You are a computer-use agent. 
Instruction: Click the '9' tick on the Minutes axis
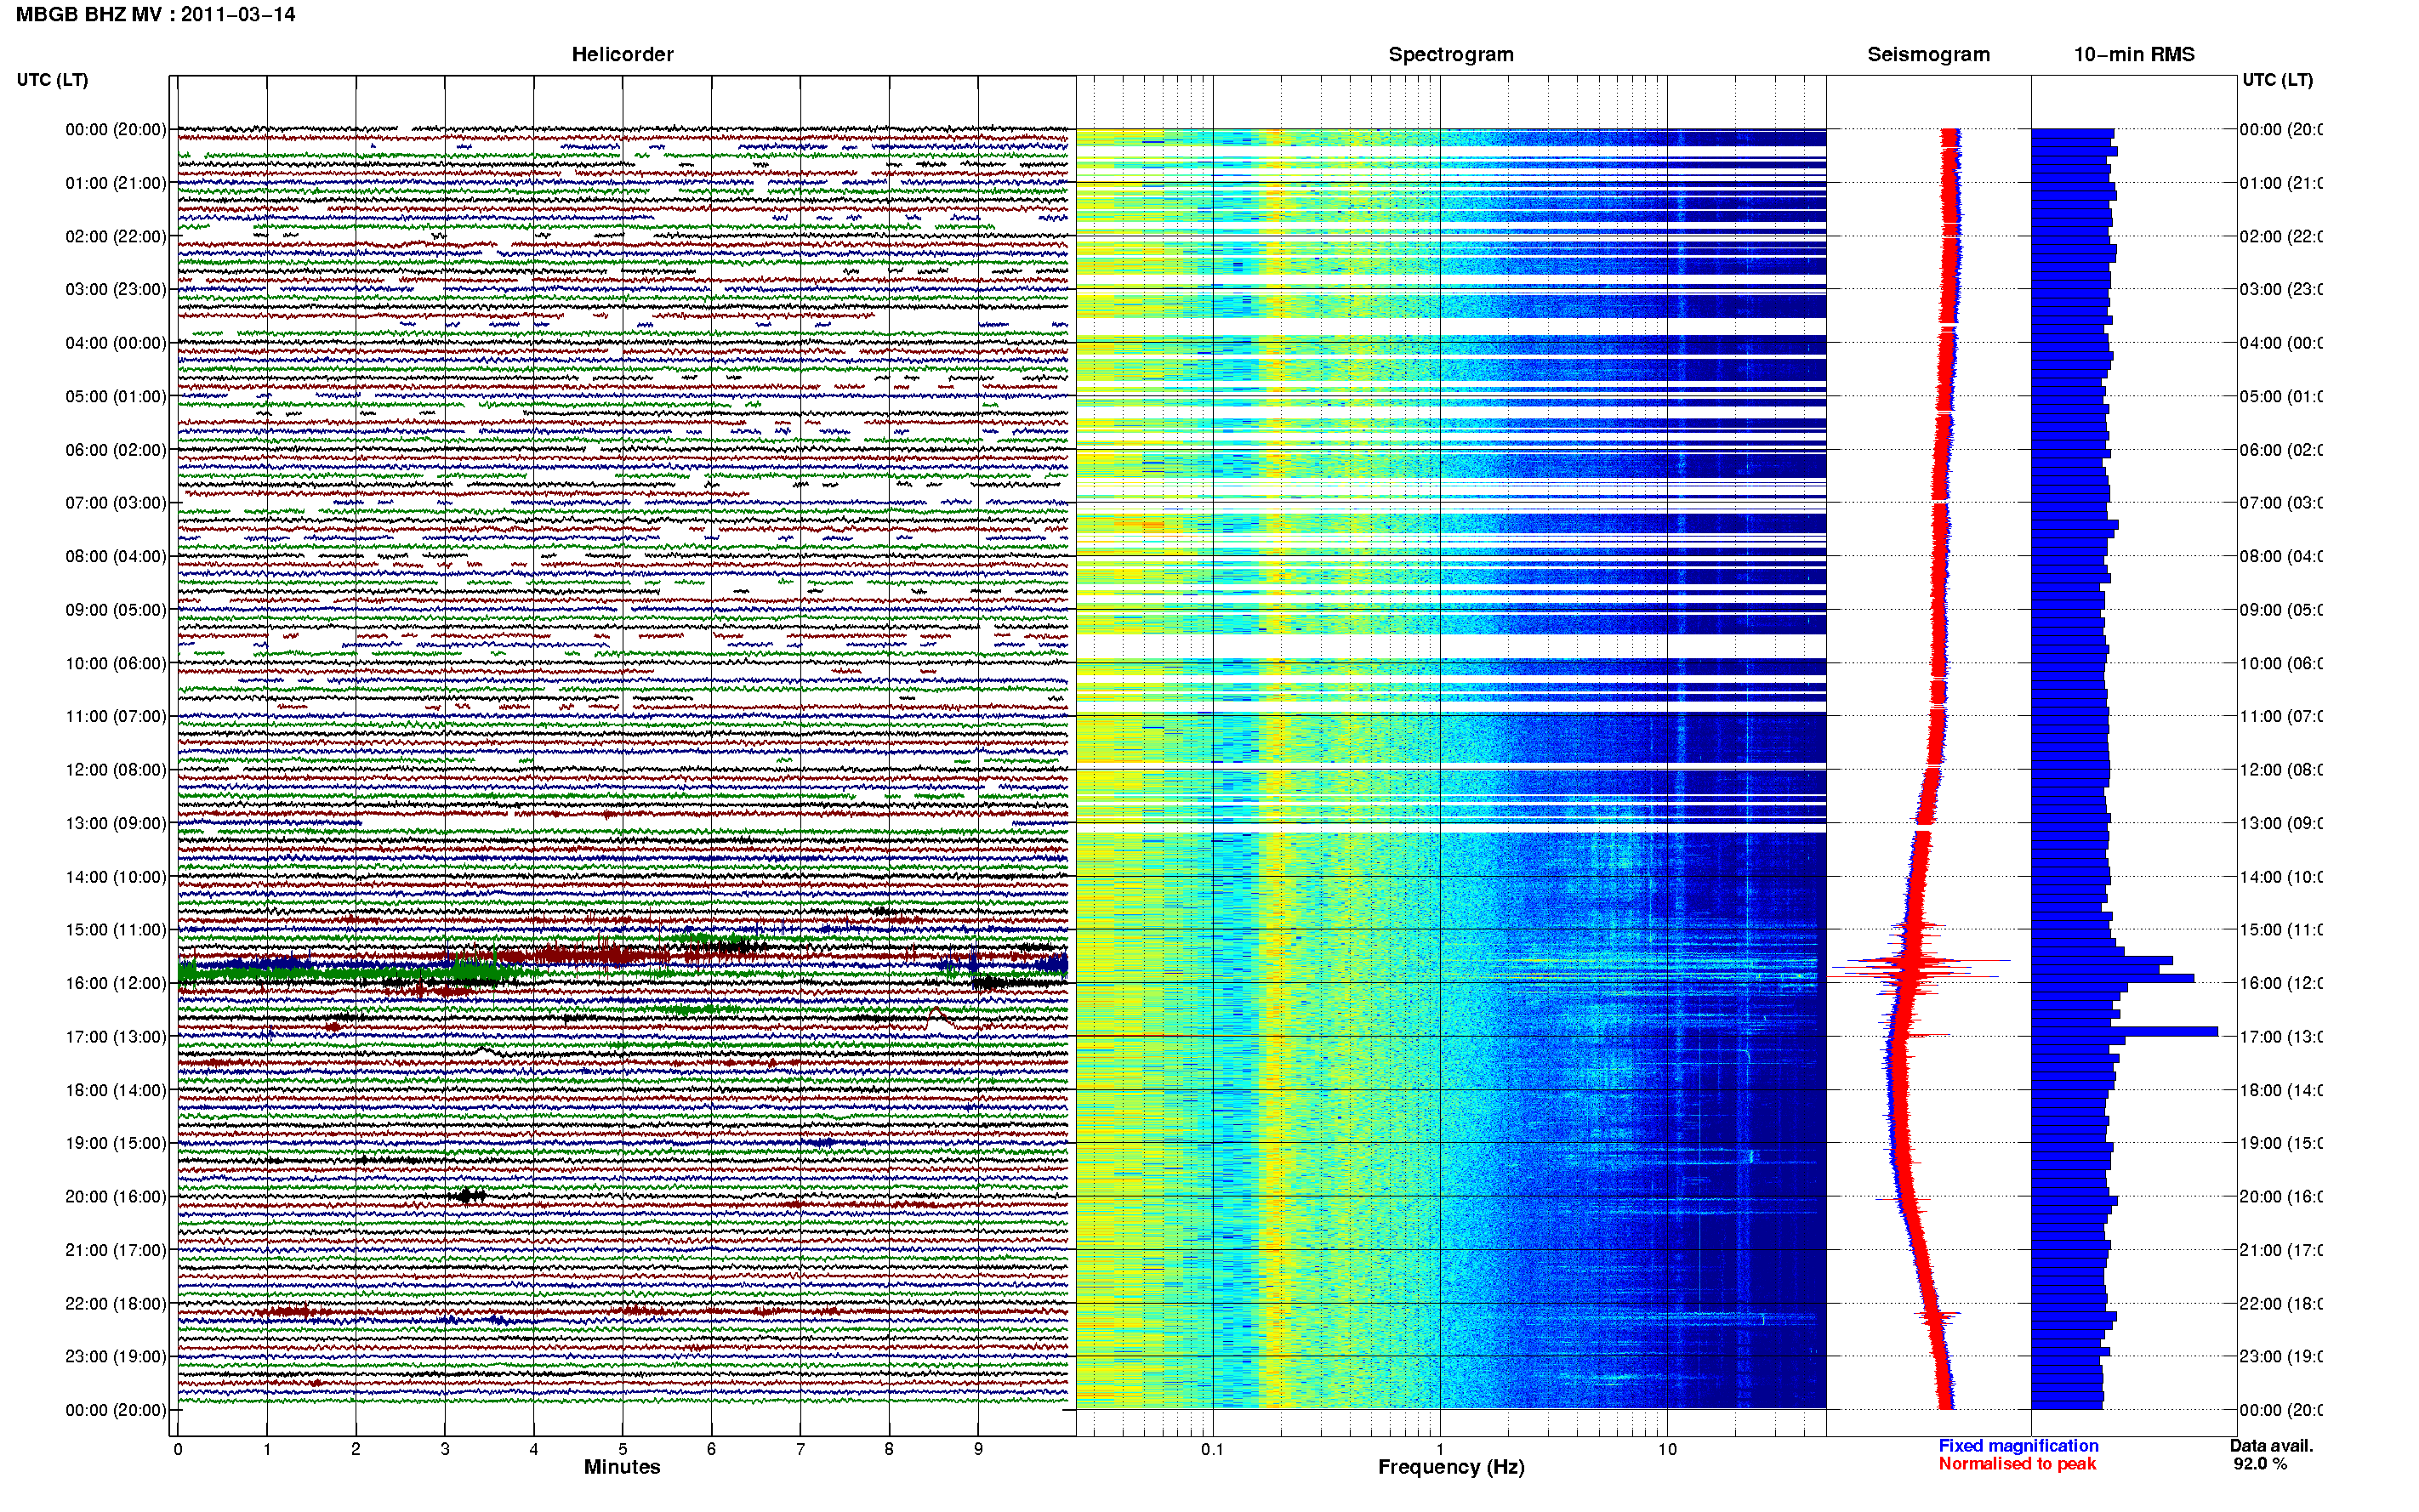[x=978, y=1449]
